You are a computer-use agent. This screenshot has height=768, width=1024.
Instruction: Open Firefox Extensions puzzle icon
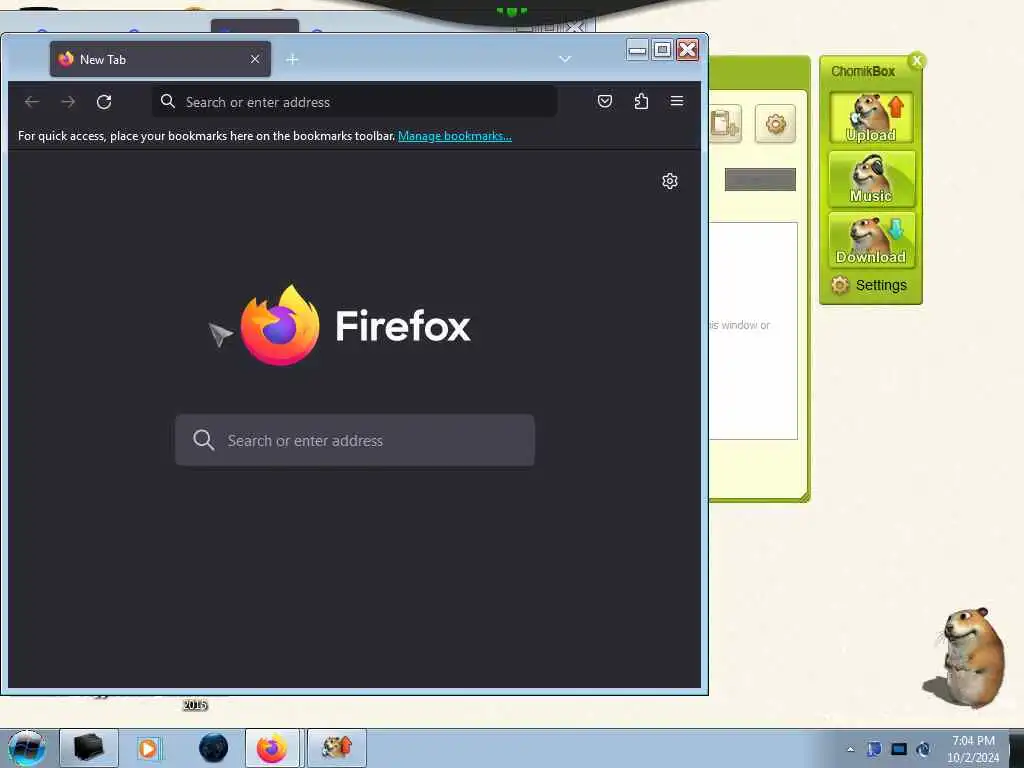click(x=641, y=101)
